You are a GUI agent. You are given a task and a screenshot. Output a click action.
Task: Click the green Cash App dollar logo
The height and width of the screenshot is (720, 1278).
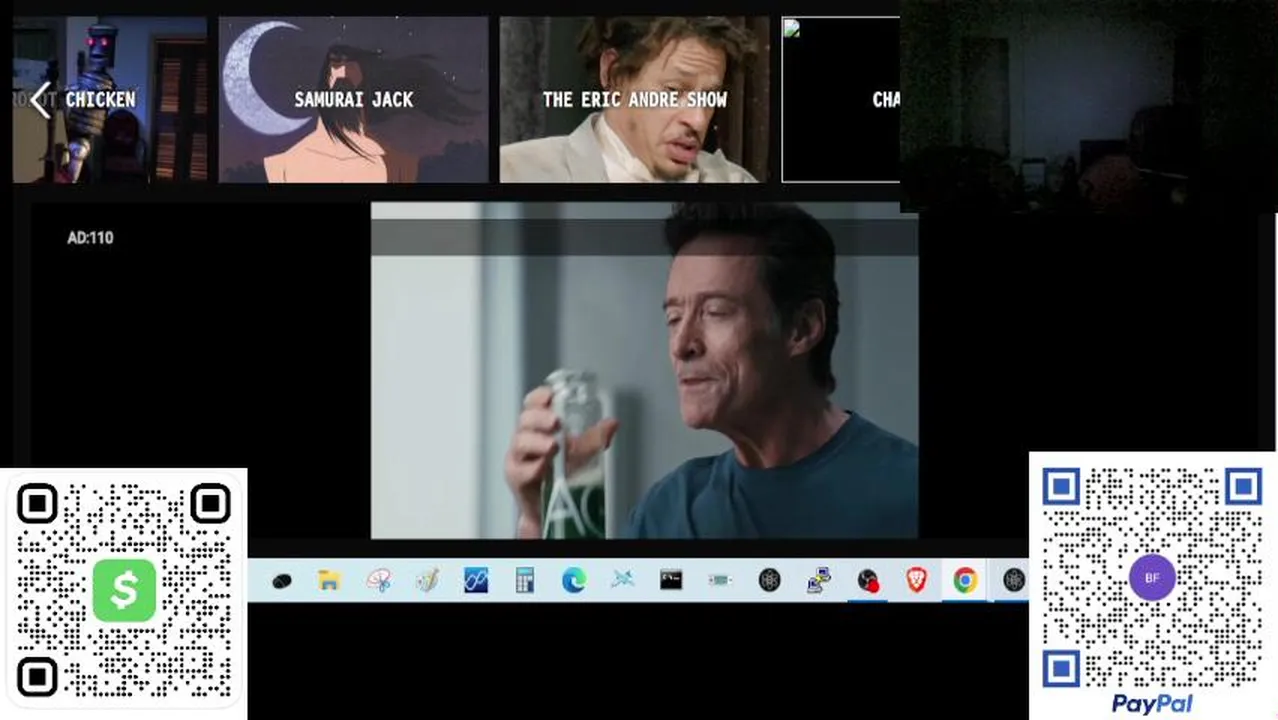point(124,590)
